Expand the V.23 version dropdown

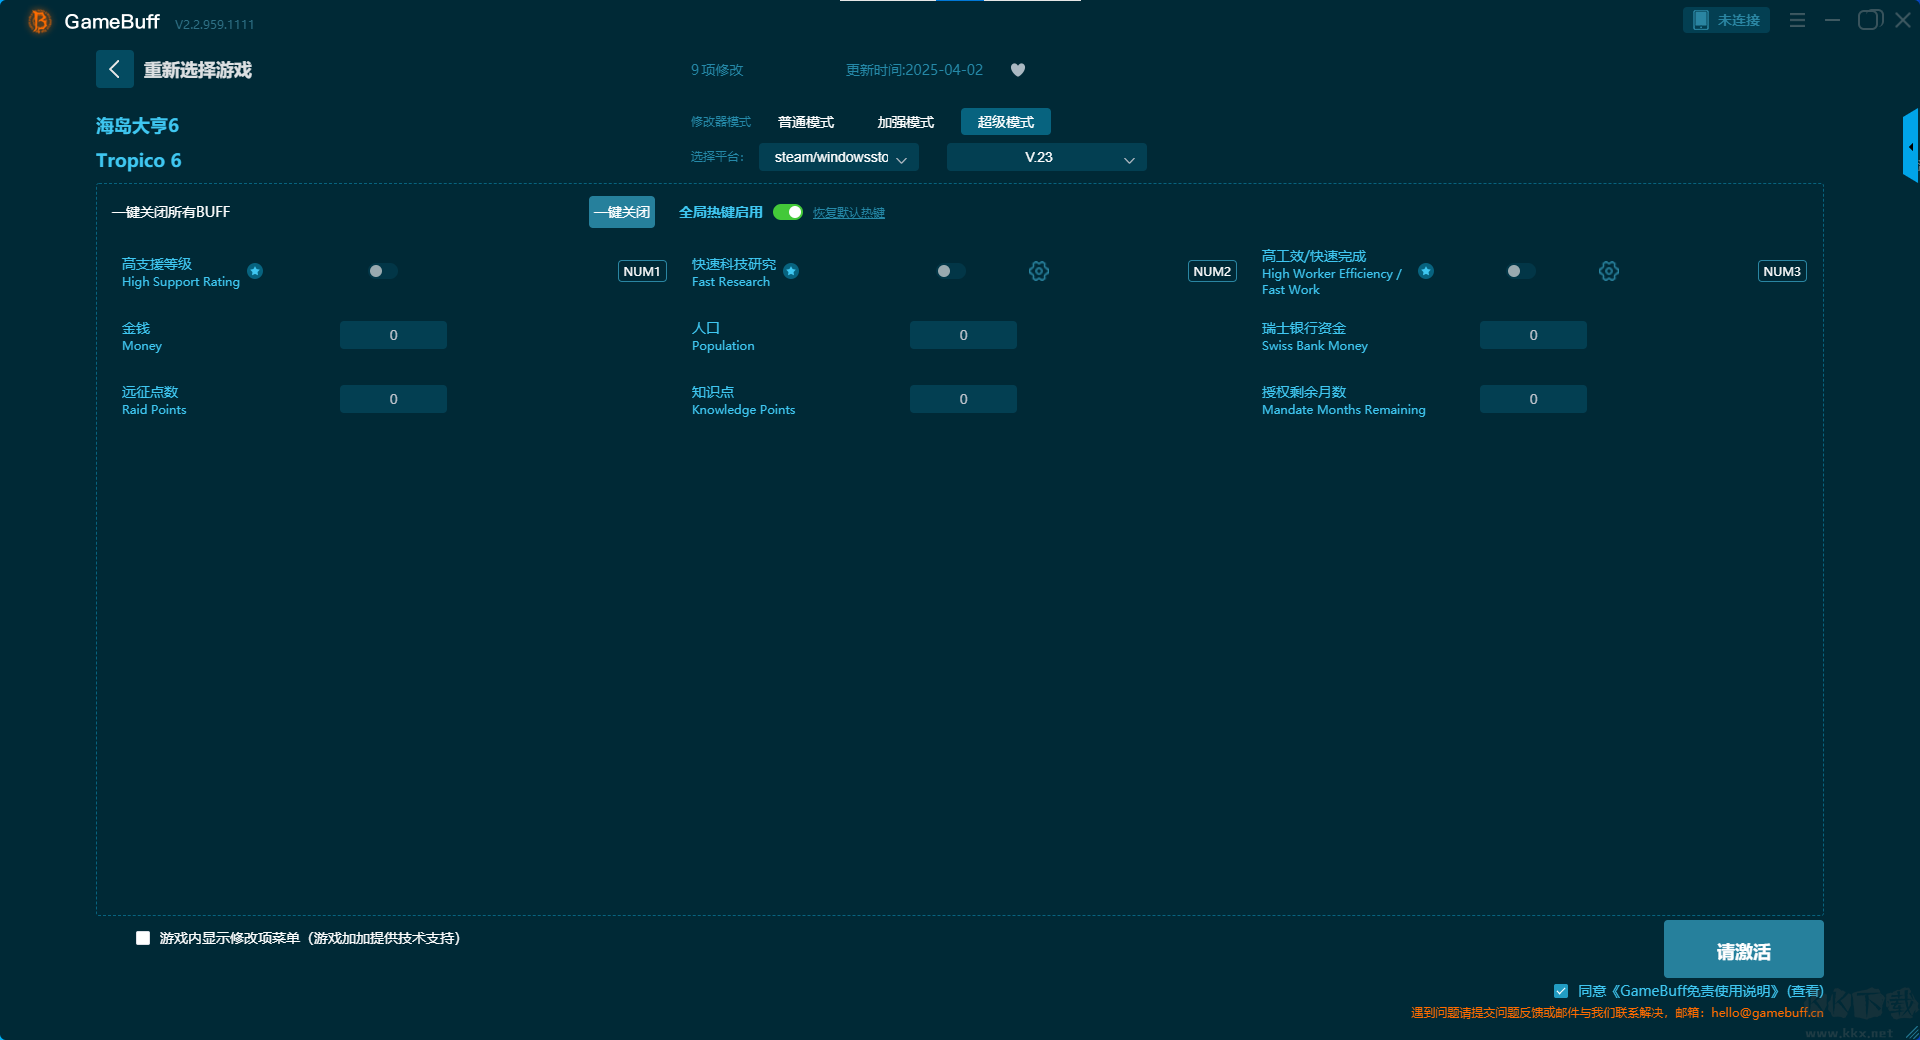(1046, 157)
